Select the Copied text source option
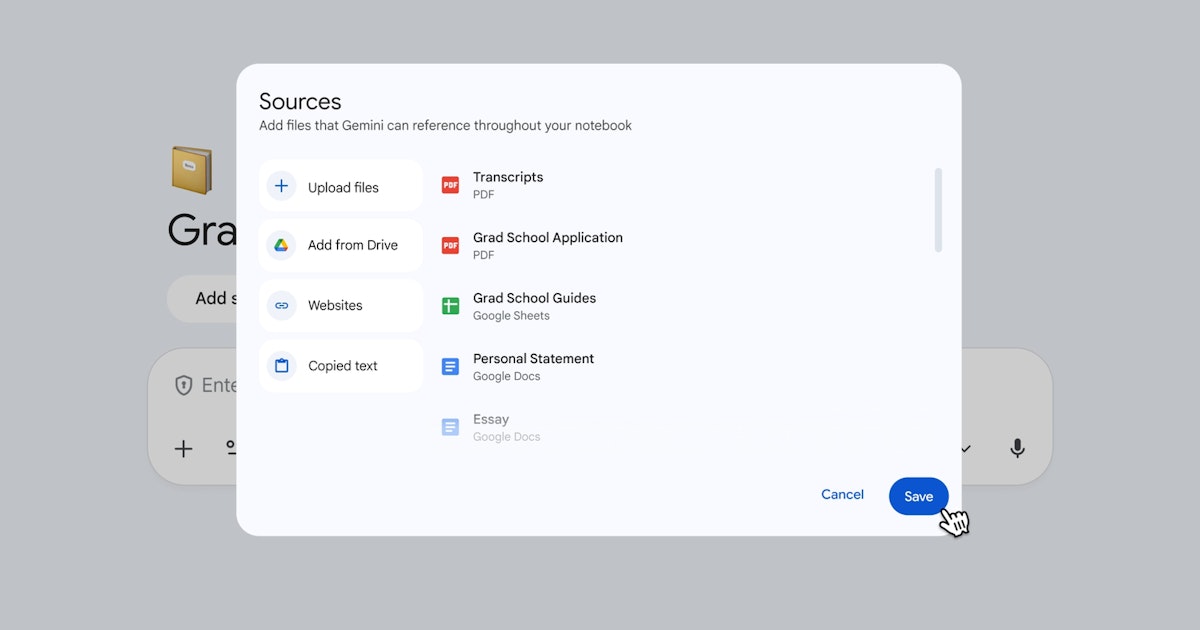This screenshot has height=630, width=1200. coord(341,366)
